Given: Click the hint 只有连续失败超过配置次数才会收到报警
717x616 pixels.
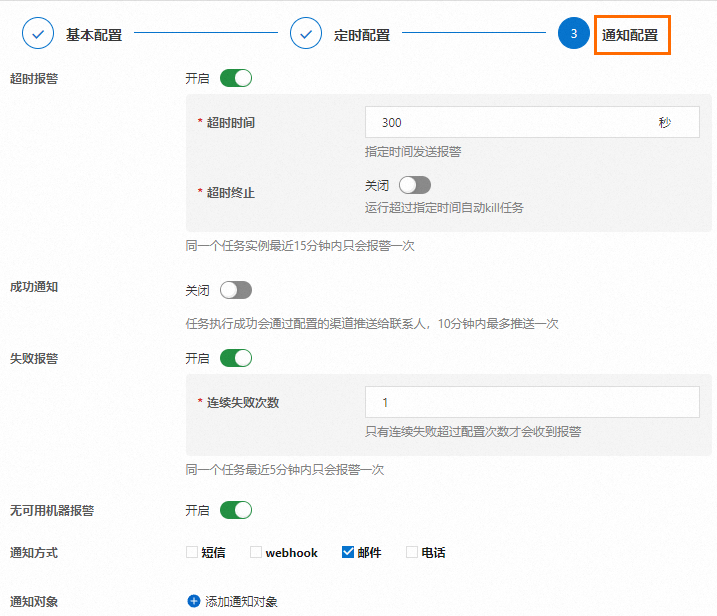Looking at the screenshot, I should click(x=473, y=431).
